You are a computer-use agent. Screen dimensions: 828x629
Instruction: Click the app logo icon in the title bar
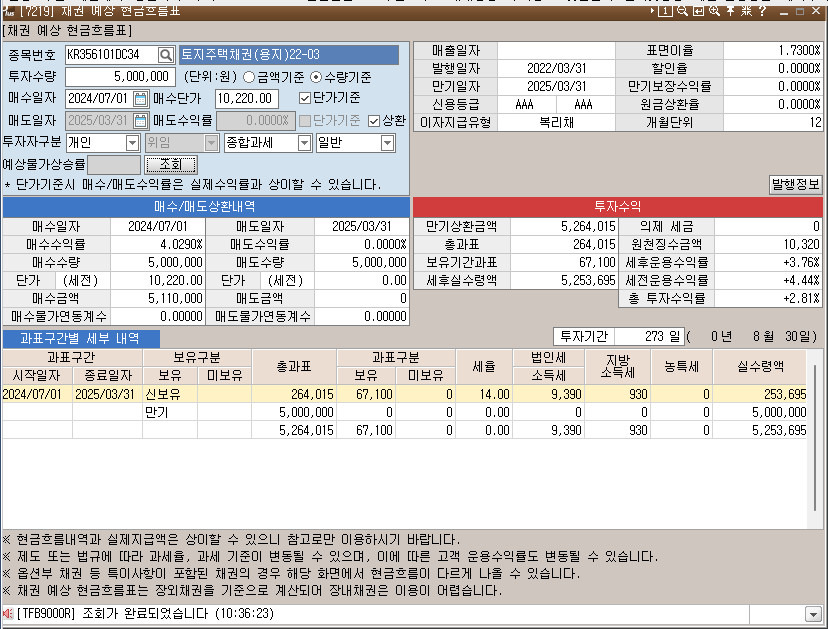coord(8,11)
